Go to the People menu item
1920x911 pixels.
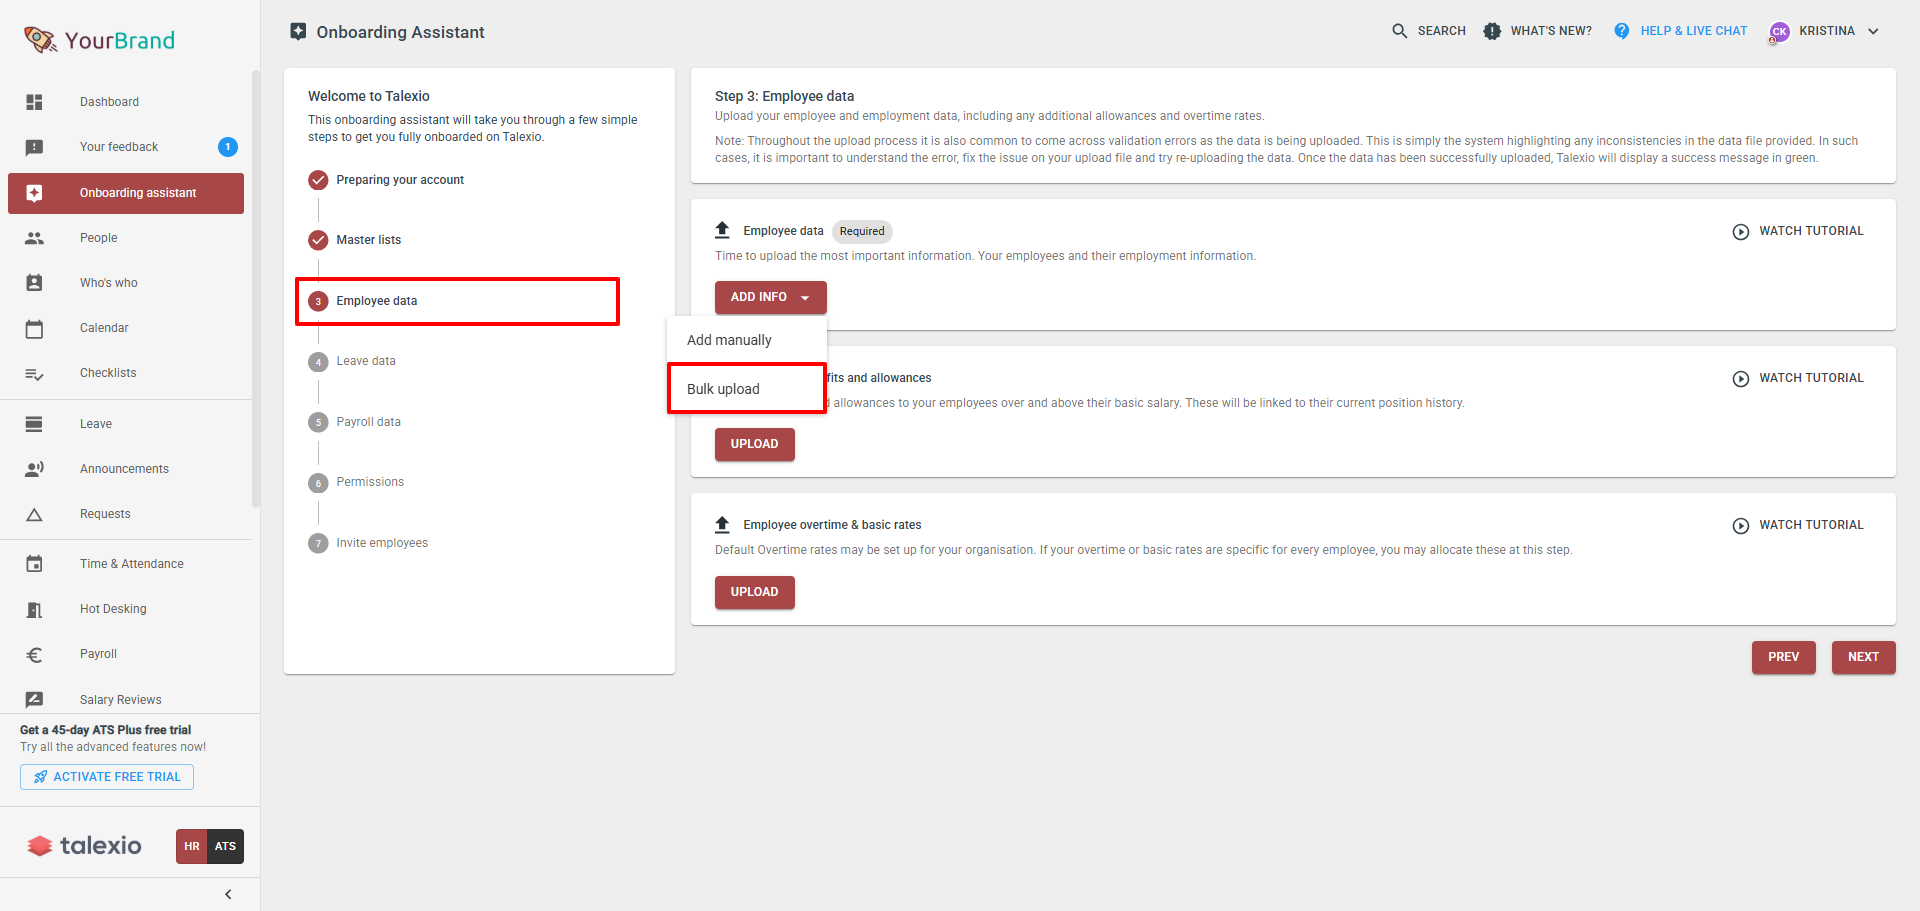tap(126, 238)
